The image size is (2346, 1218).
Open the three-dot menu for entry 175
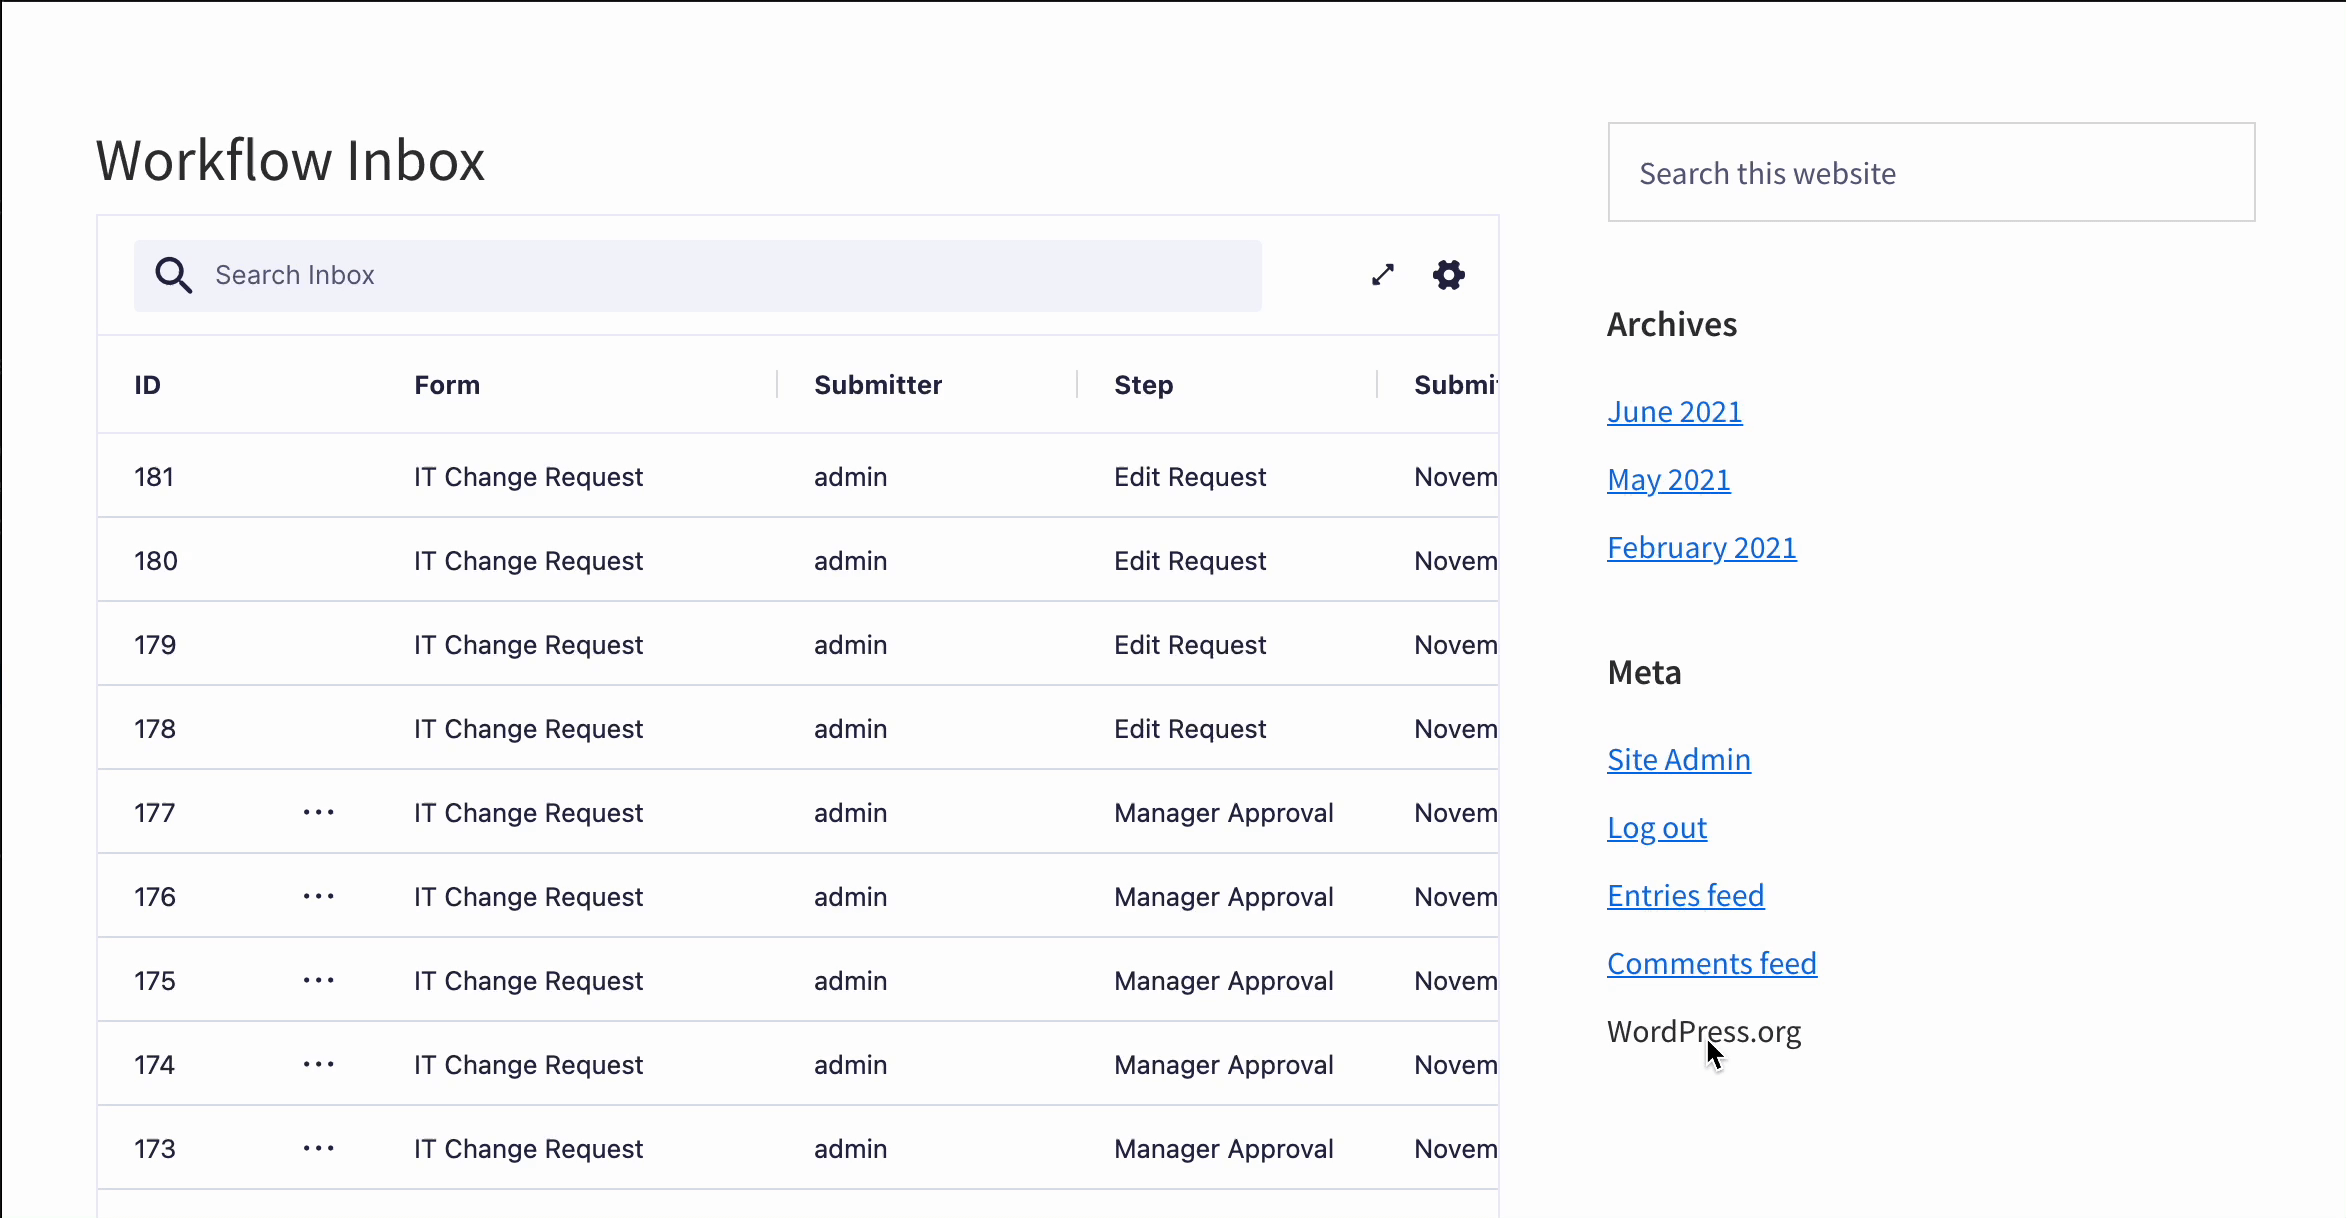(319, 980)
